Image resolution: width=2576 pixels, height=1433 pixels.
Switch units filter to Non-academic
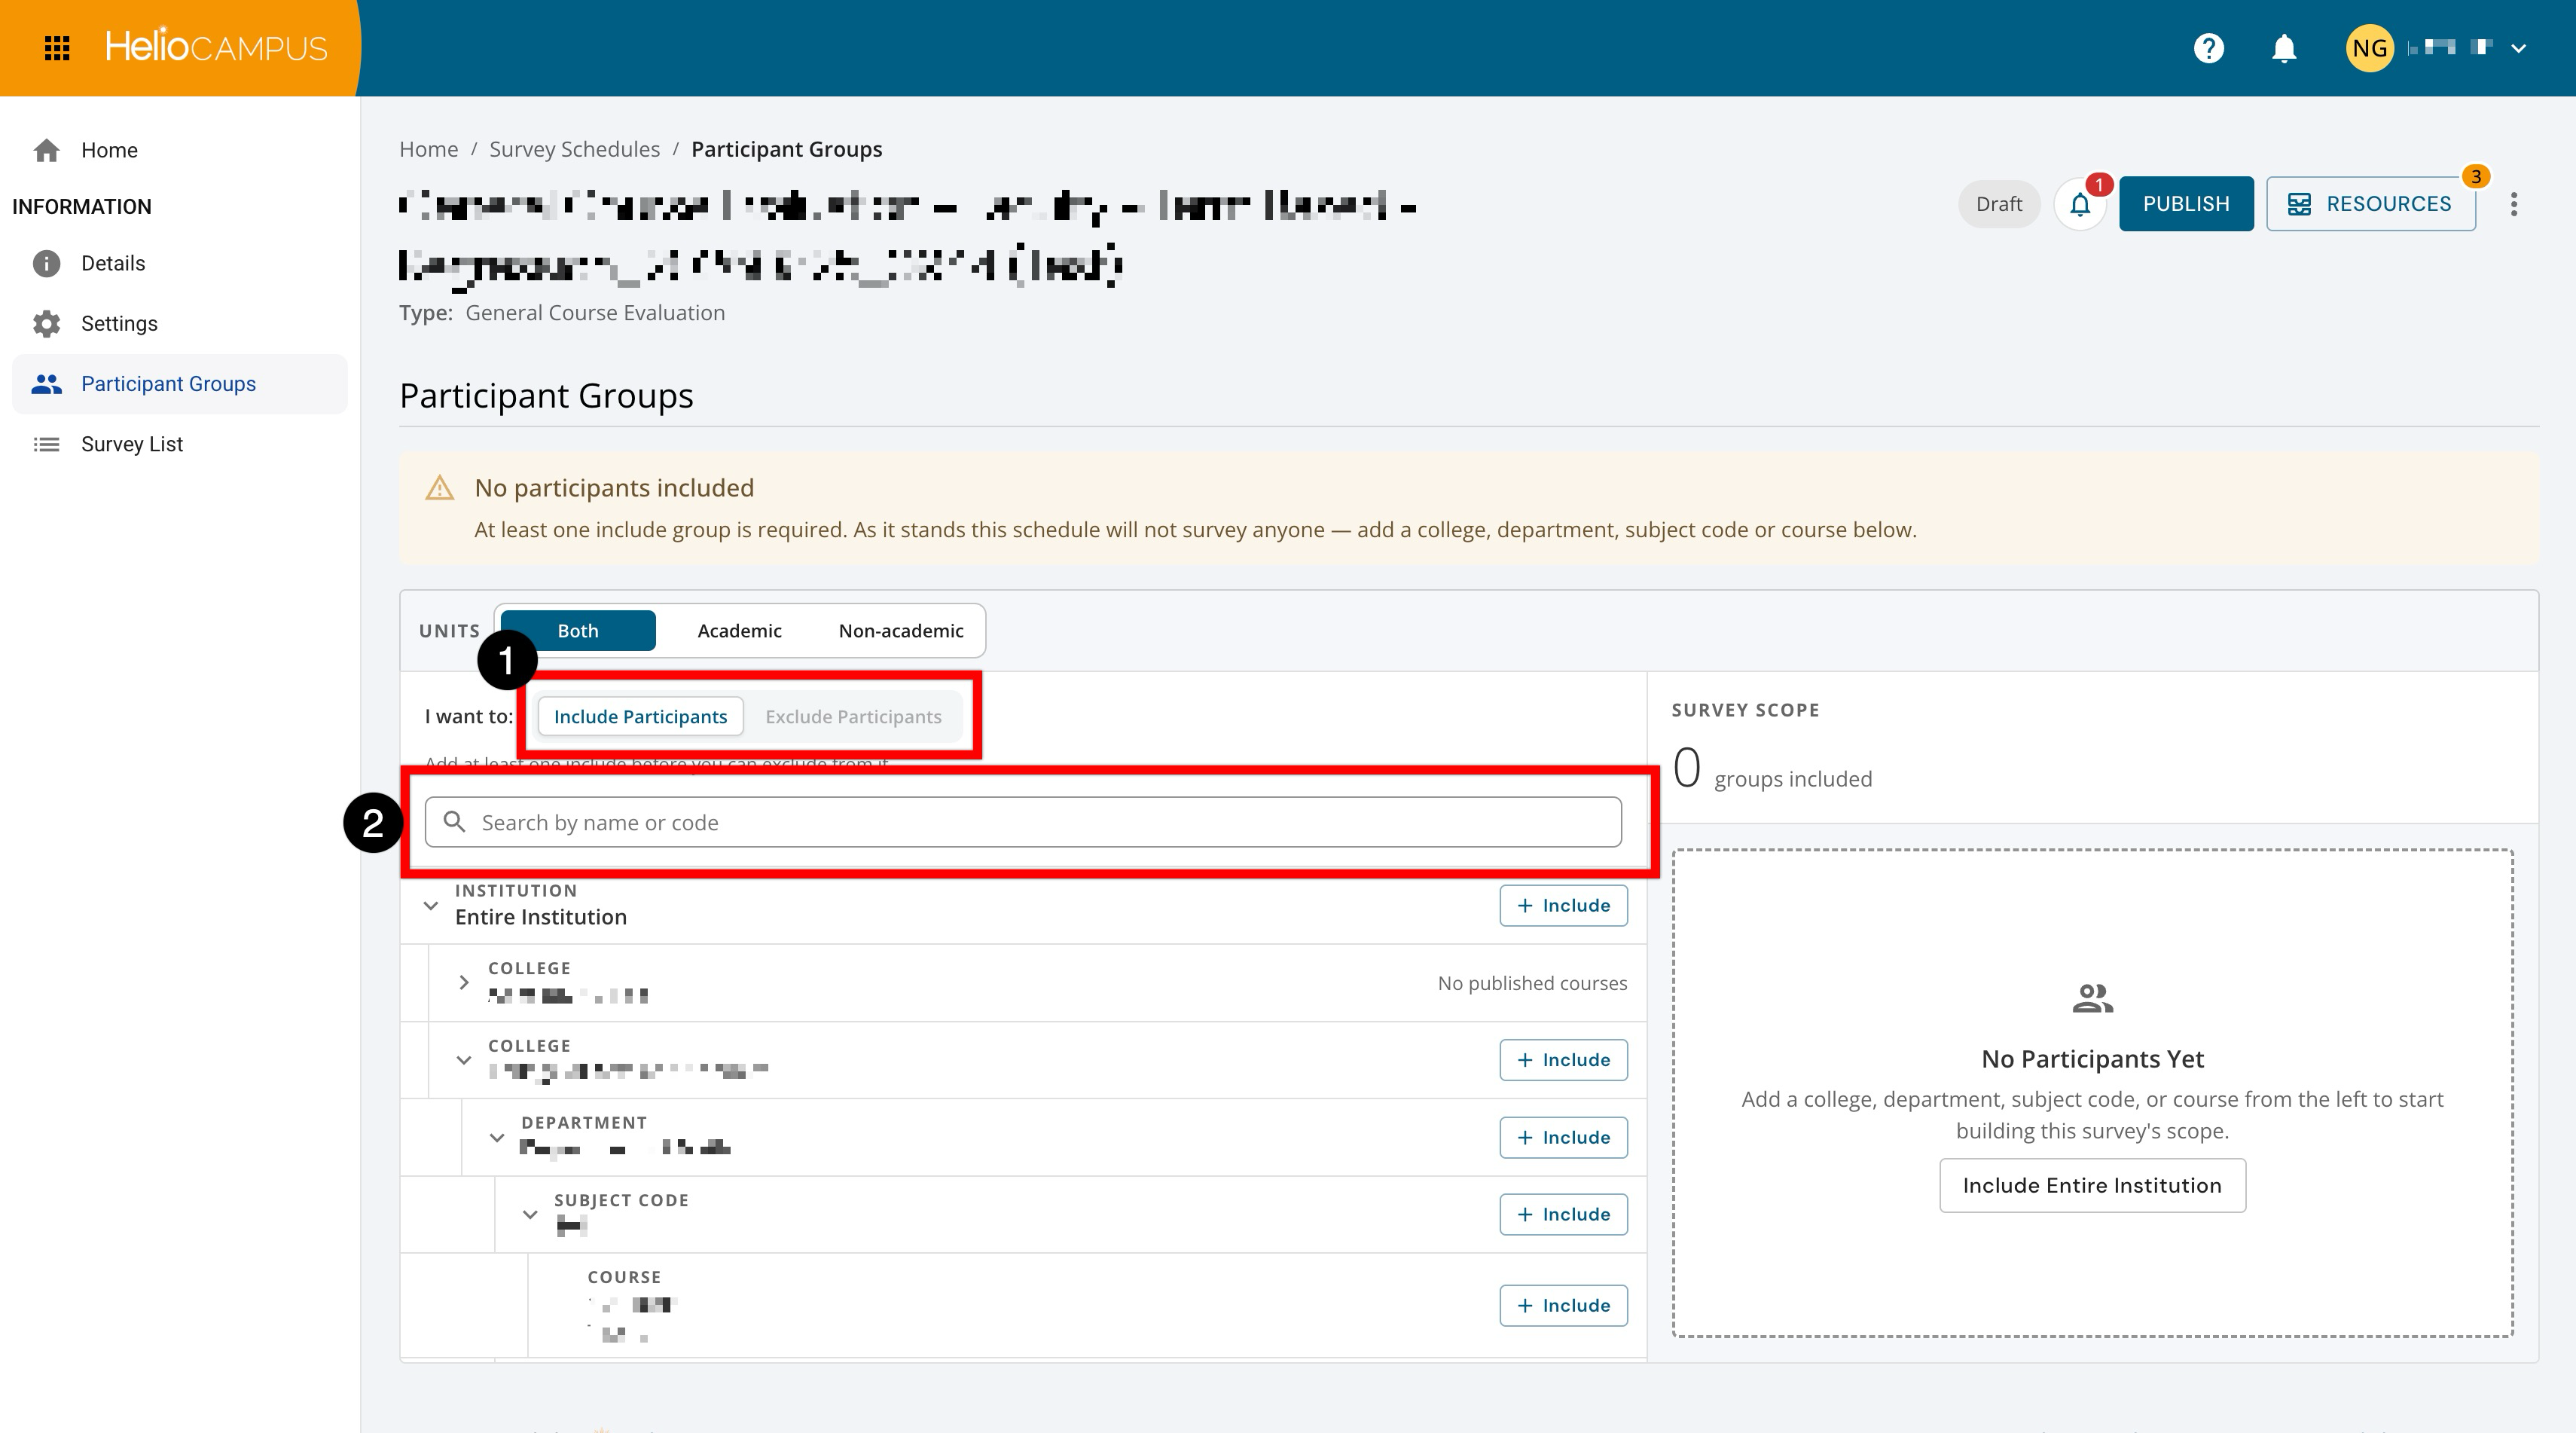[901, 631]
